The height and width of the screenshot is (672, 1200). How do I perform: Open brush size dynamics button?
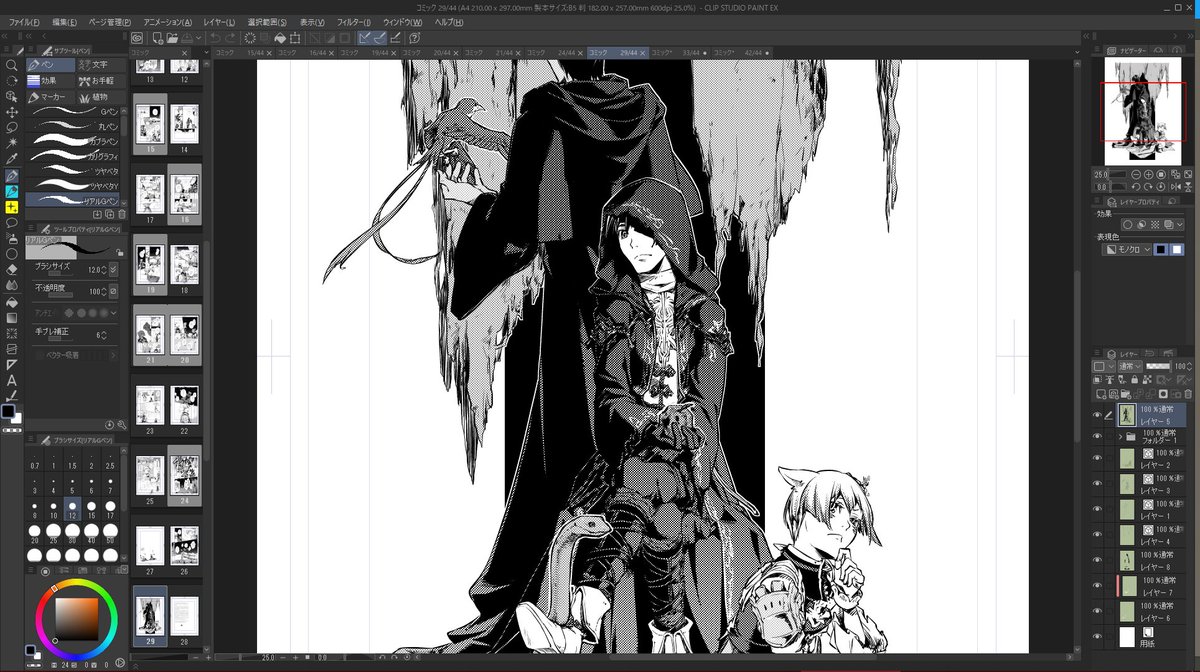tap(113, 269)
